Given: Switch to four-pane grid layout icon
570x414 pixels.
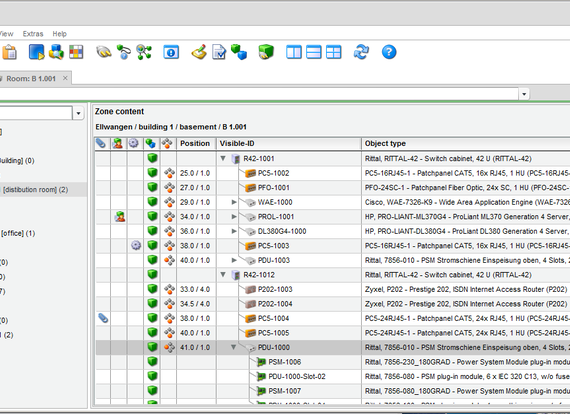Looking at the screenshot, I should 333,52.
